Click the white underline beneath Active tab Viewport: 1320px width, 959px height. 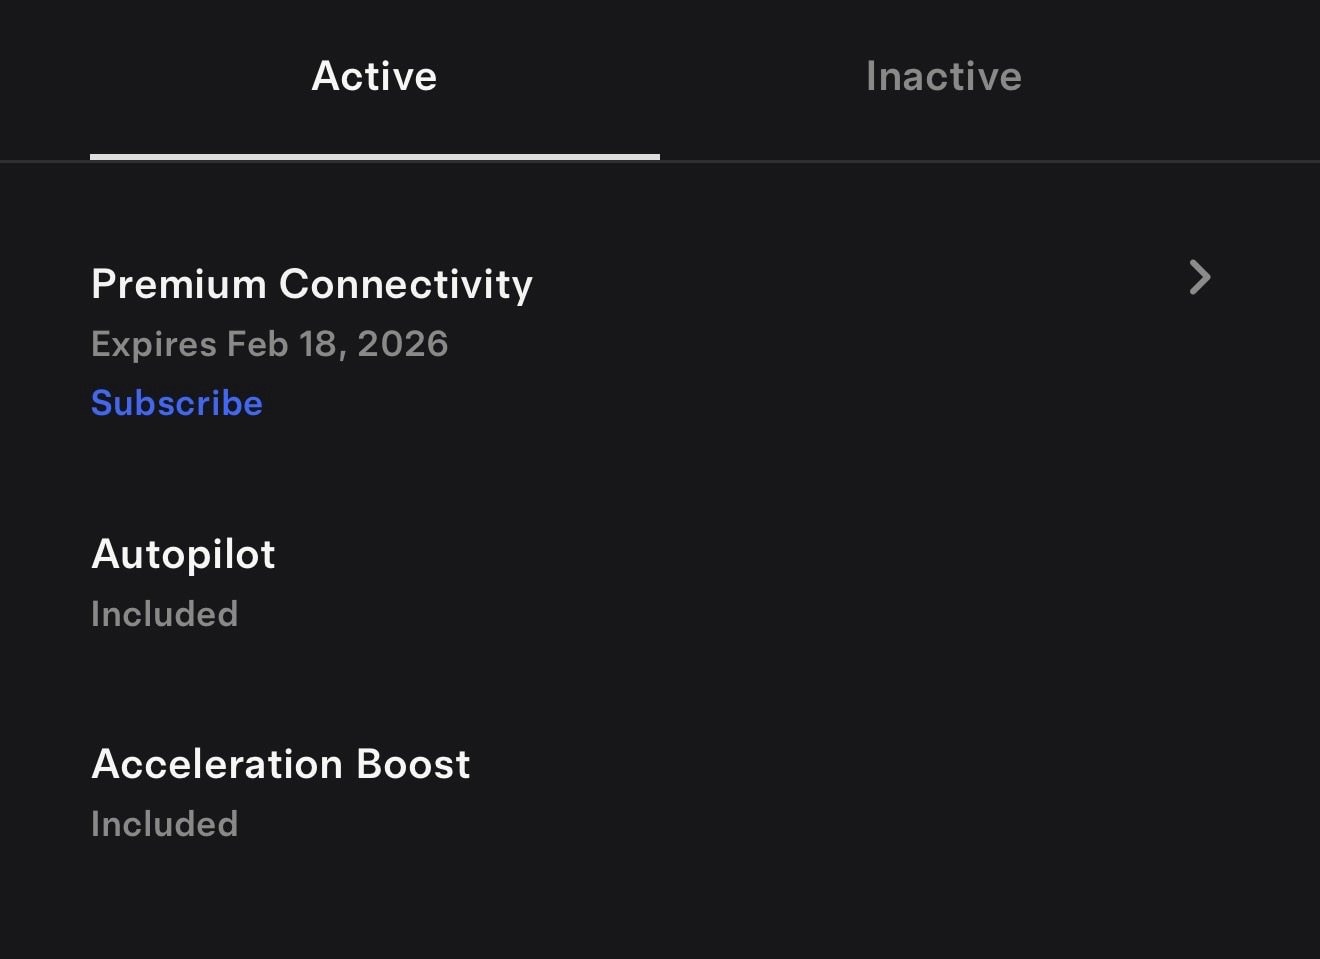(374, 157)
